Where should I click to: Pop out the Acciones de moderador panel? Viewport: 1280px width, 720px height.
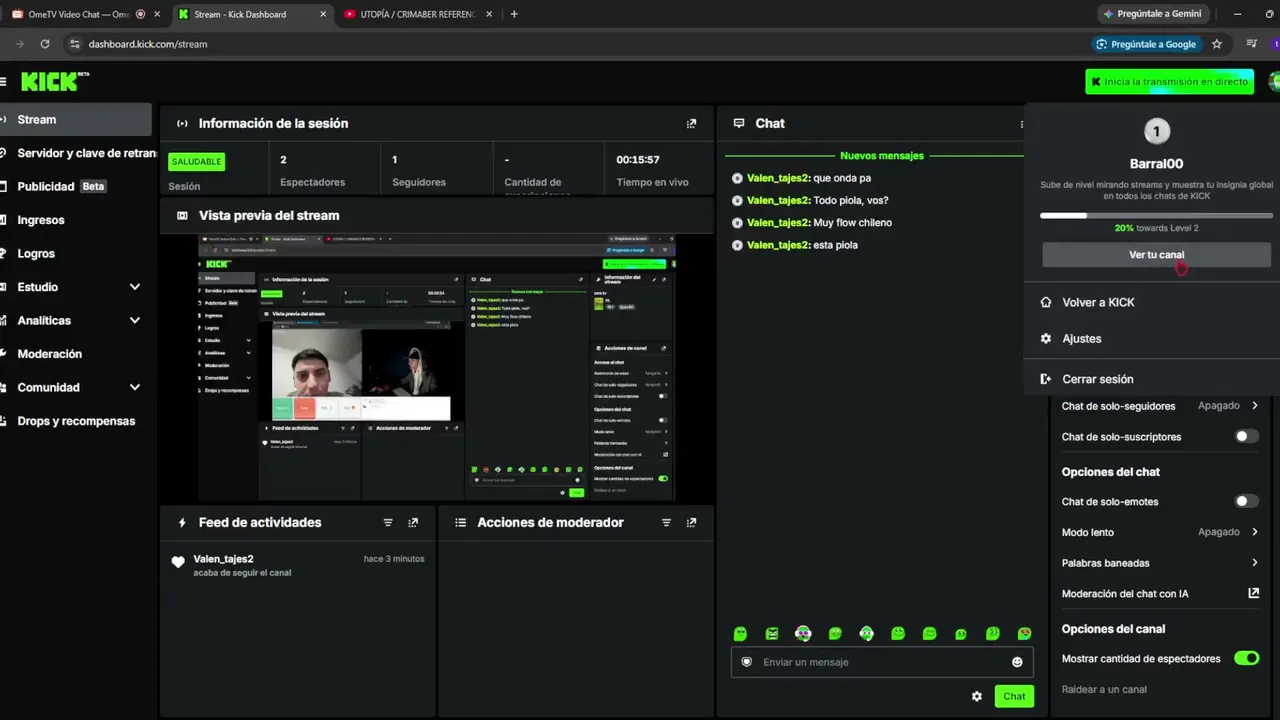click(x=691, y=523)
